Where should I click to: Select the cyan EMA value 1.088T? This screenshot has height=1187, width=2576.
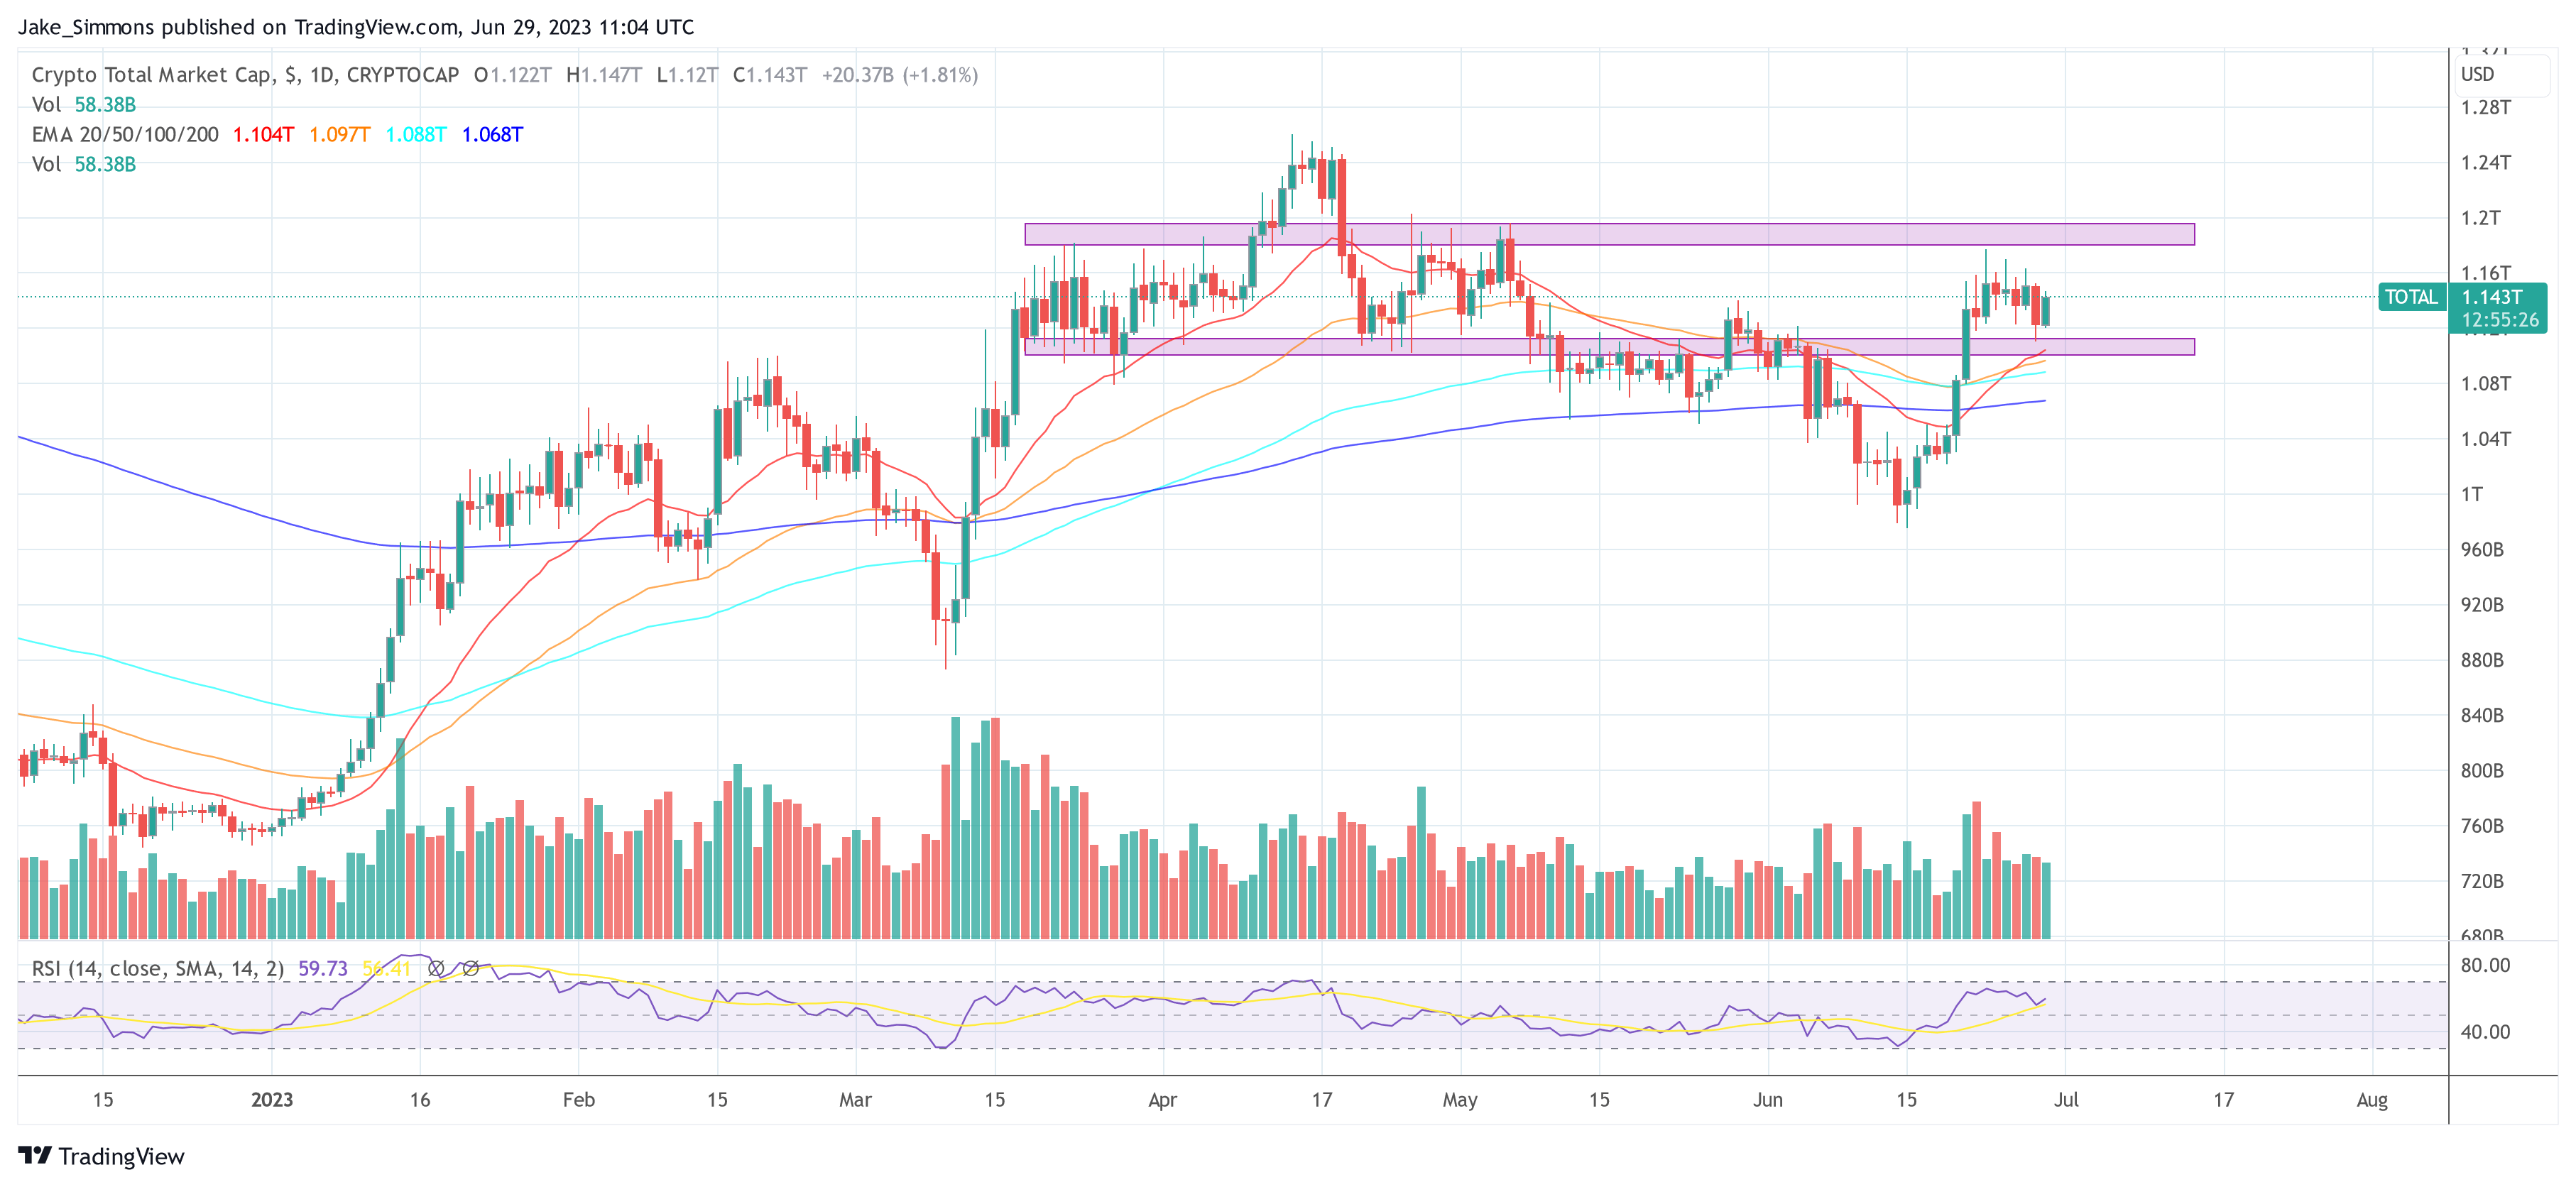tap(416, 134)
